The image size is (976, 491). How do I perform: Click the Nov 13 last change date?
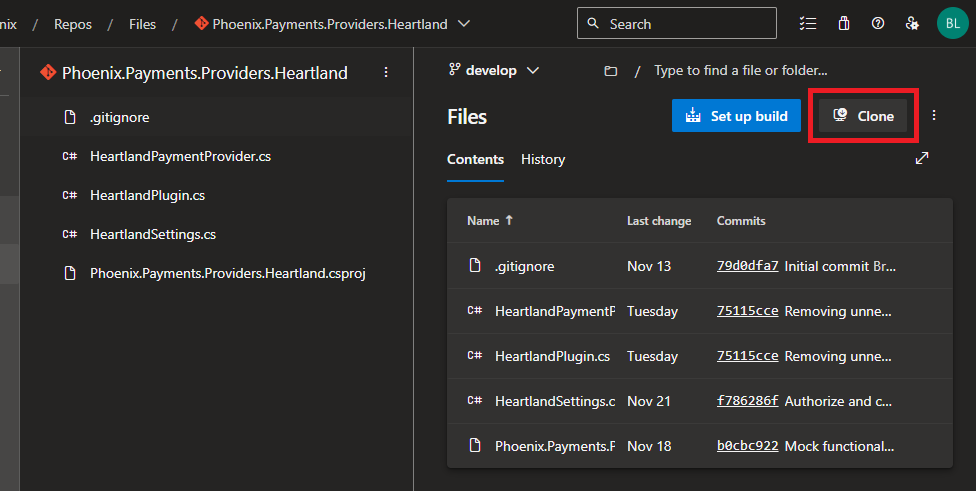(649, 266)
